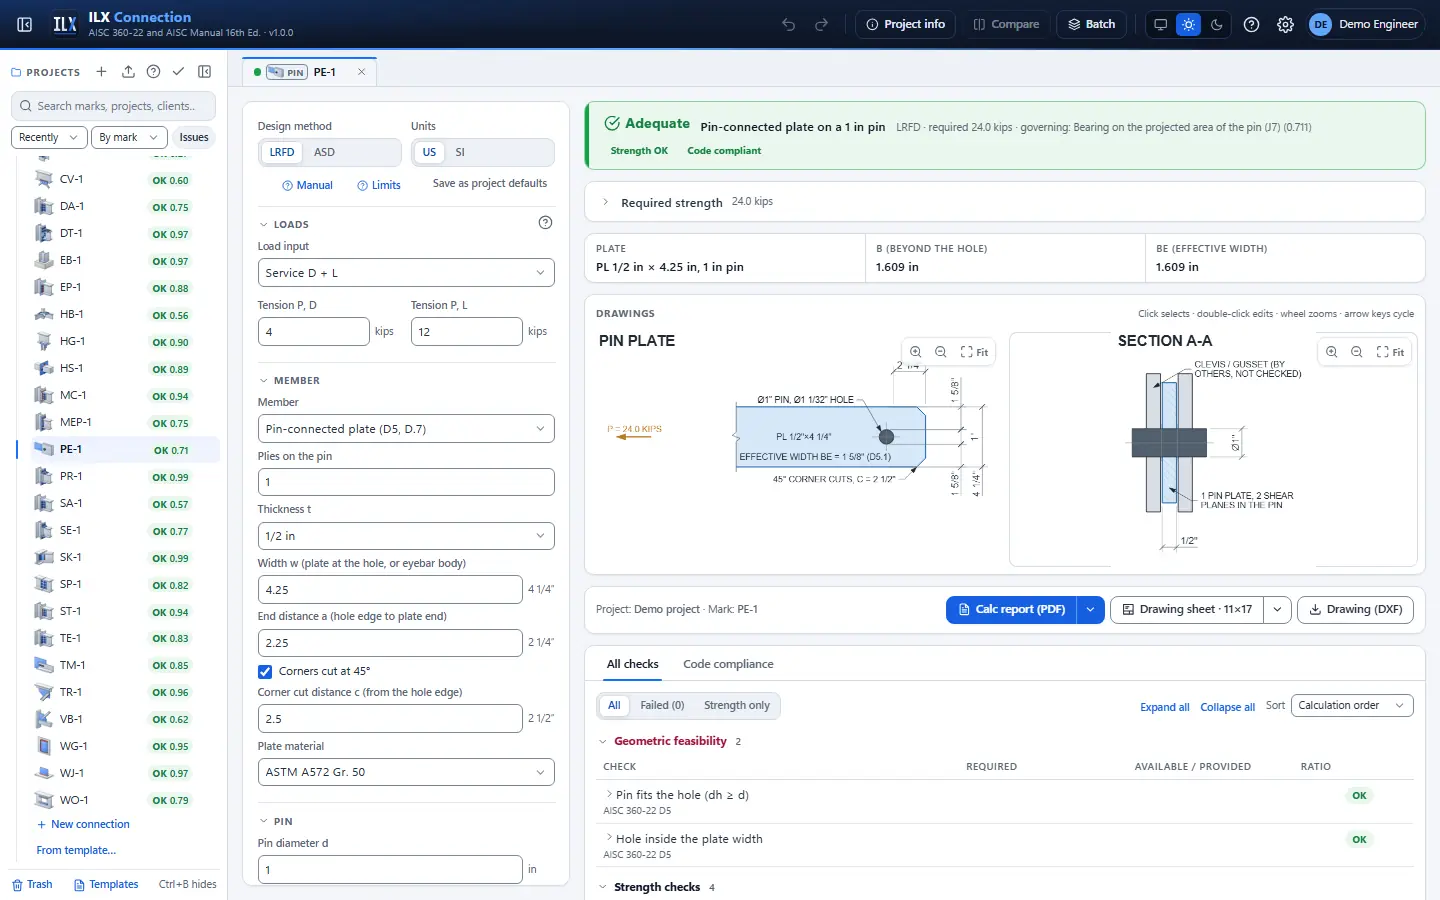The image size is (1440, 900).
Task: Expand the Required strength row
Action: pyautogui.click(x=1004, y=202)
